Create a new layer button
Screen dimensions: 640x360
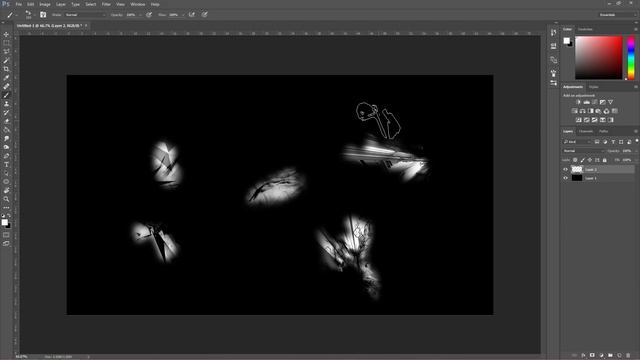coord(619,356)
